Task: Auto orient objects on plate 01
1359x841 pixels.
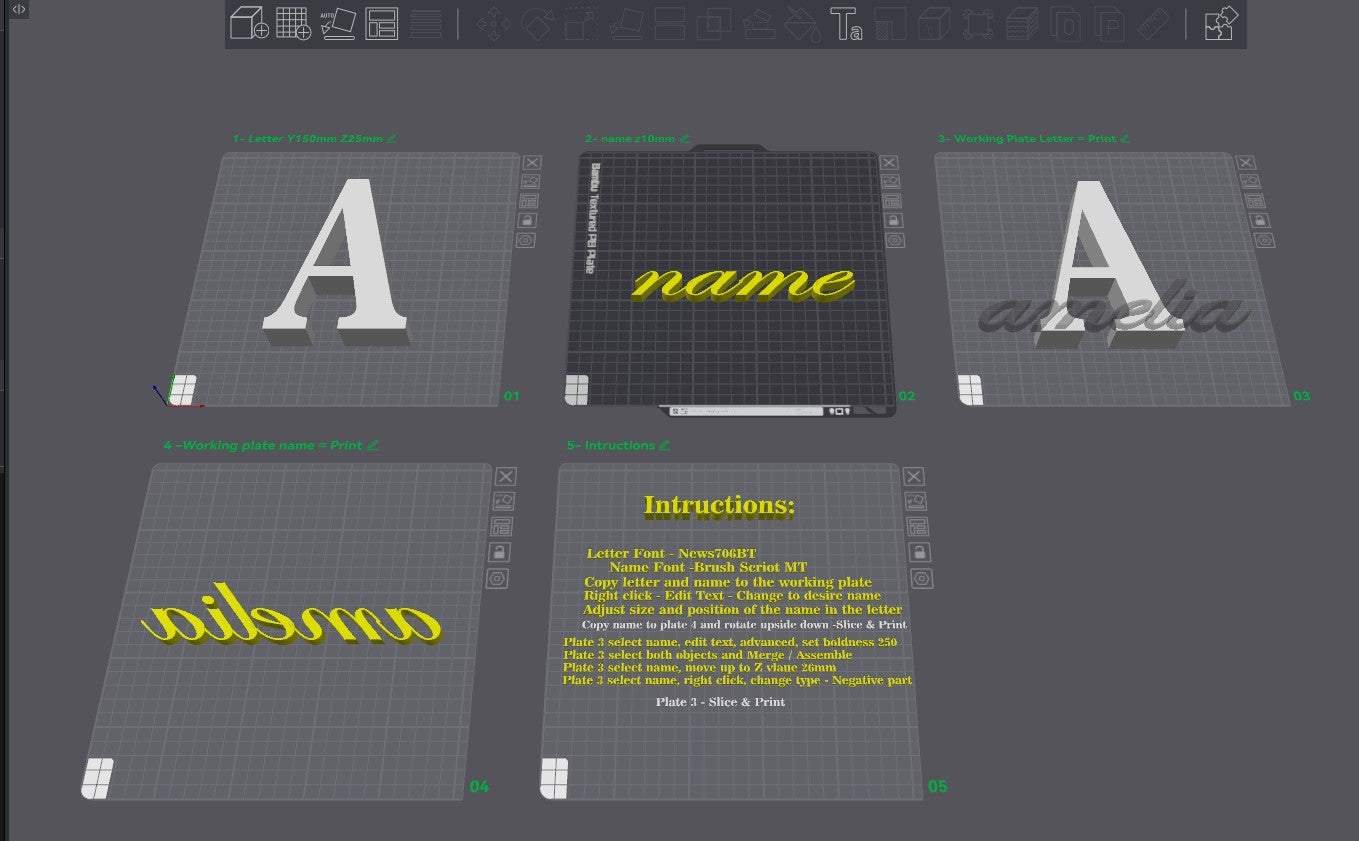Action: pos(530,181)
